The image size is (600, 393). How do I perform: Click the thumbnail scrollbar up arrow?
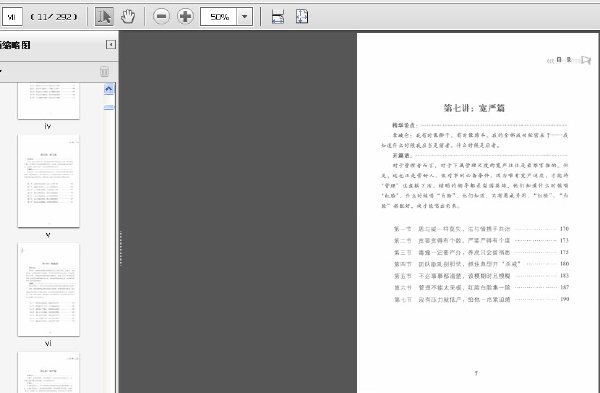pos(109,89)
